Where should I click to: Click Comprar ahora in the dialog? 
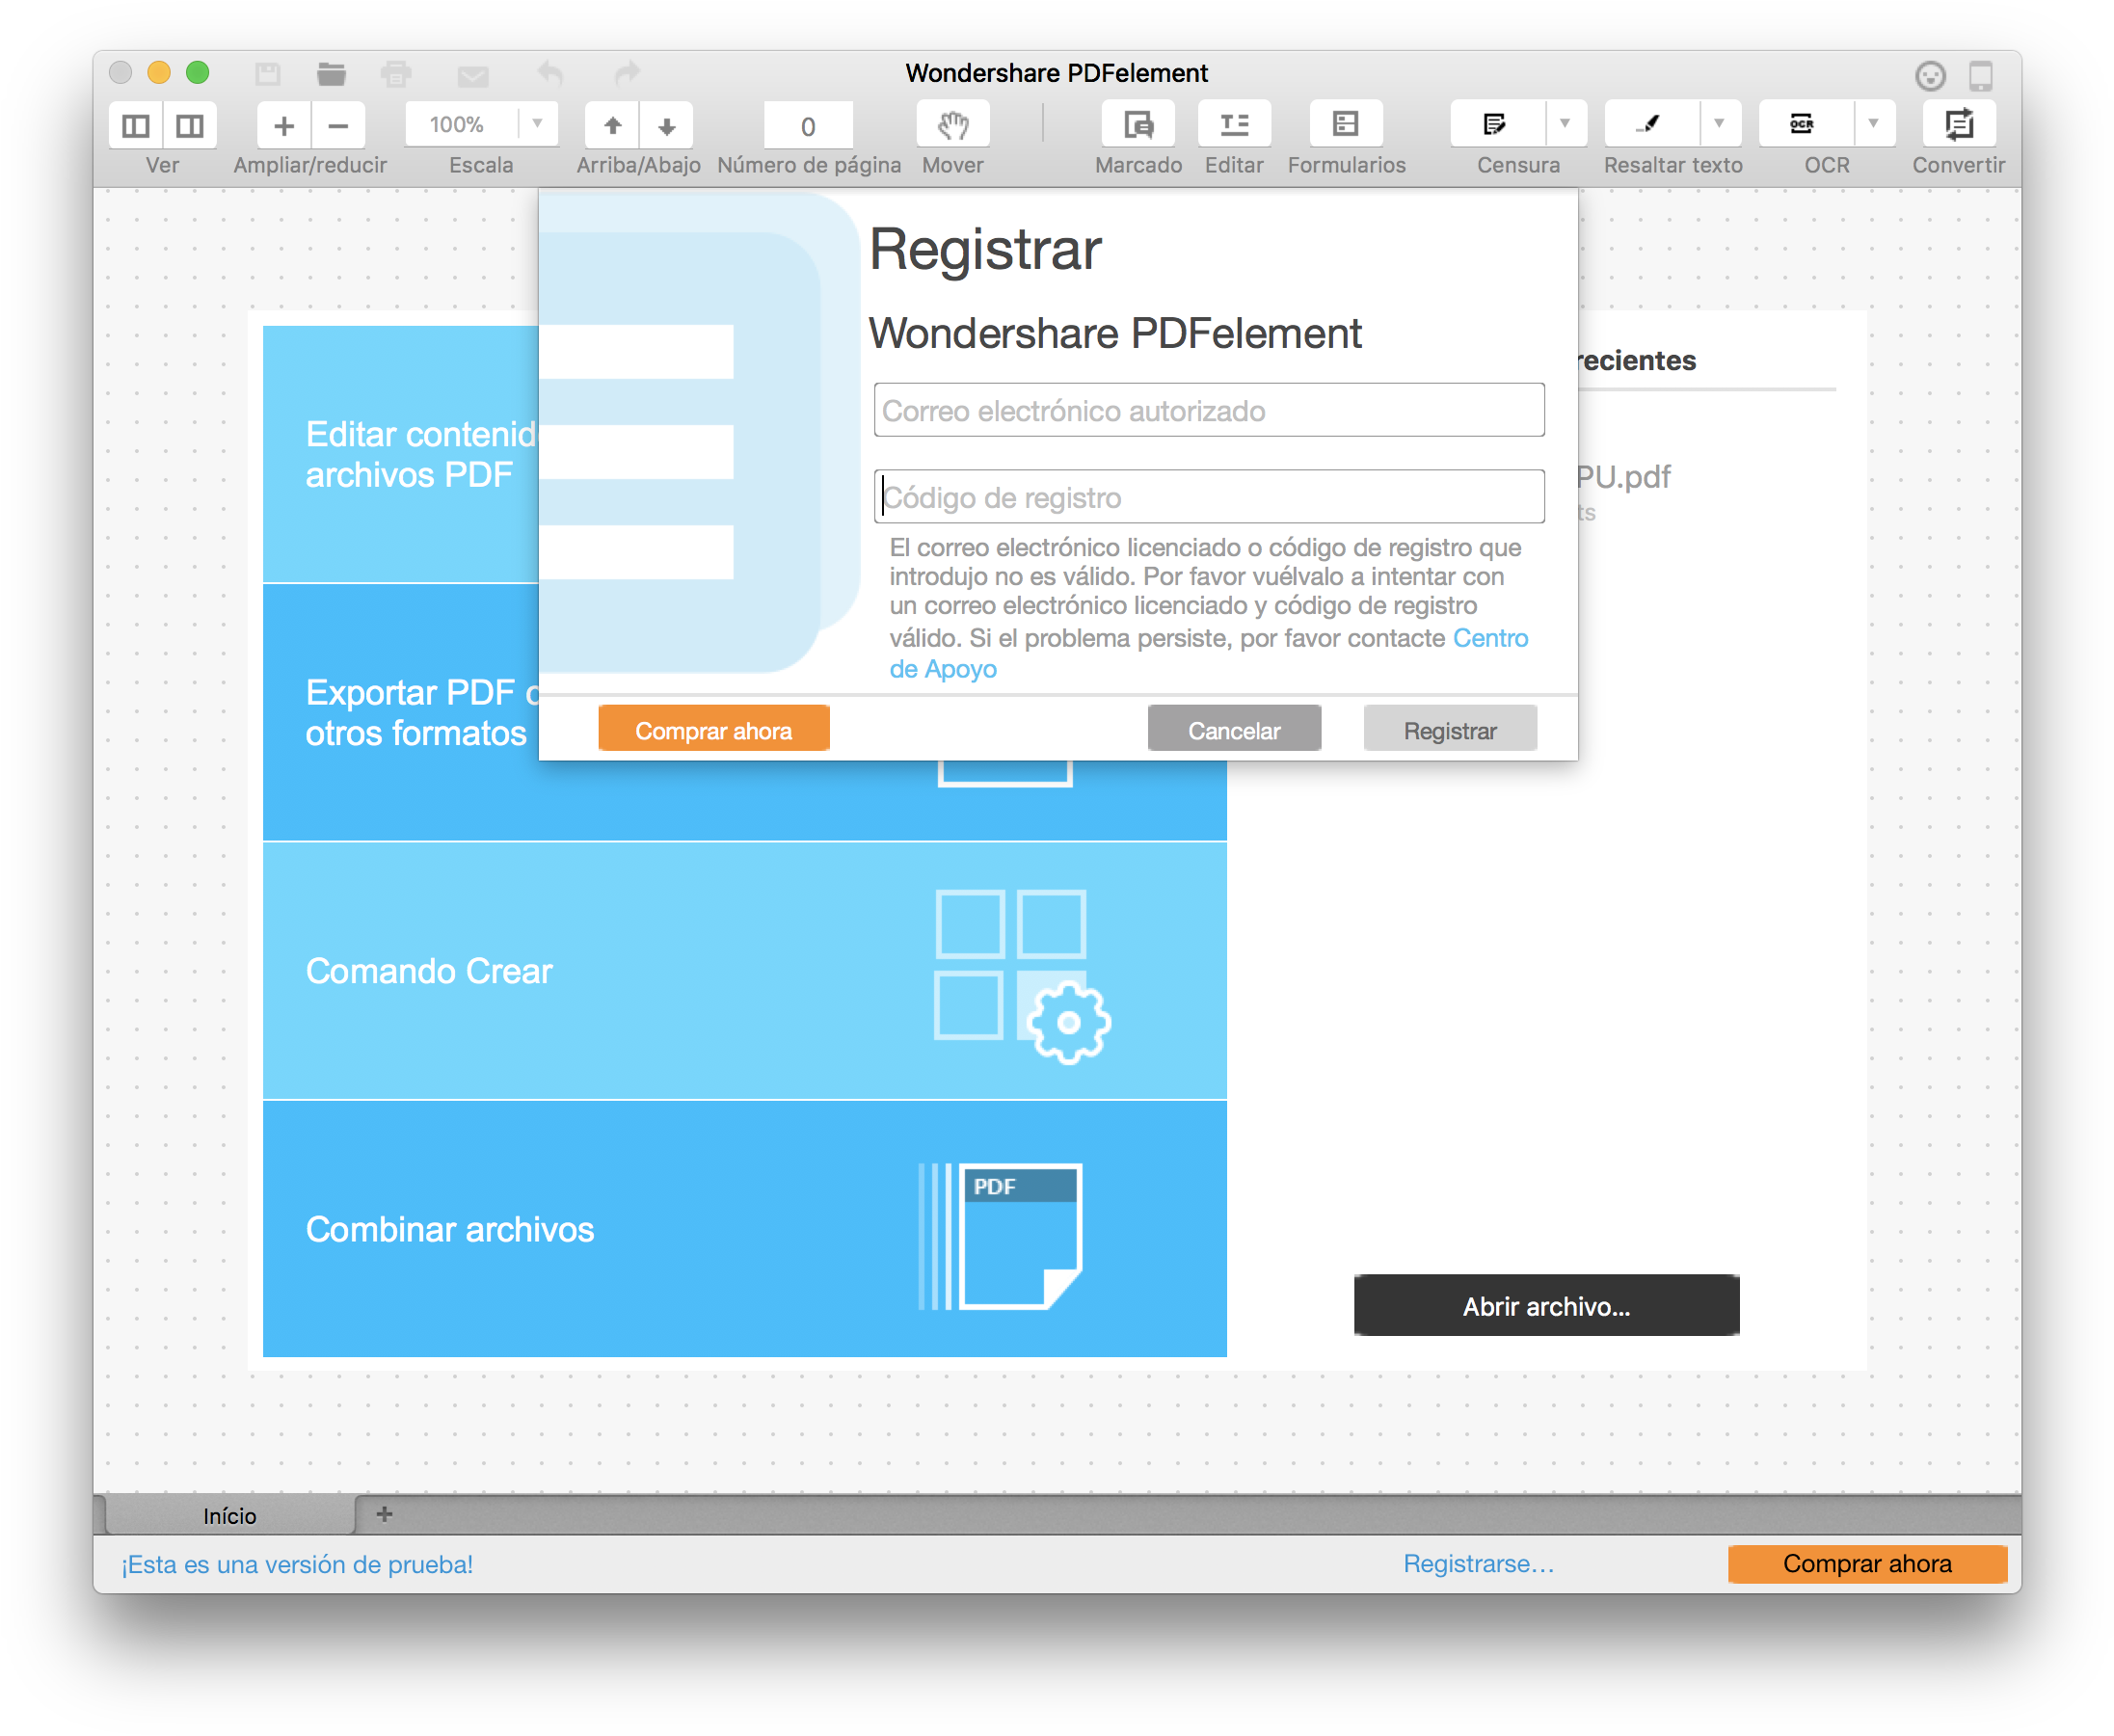(x=713, y=730)
